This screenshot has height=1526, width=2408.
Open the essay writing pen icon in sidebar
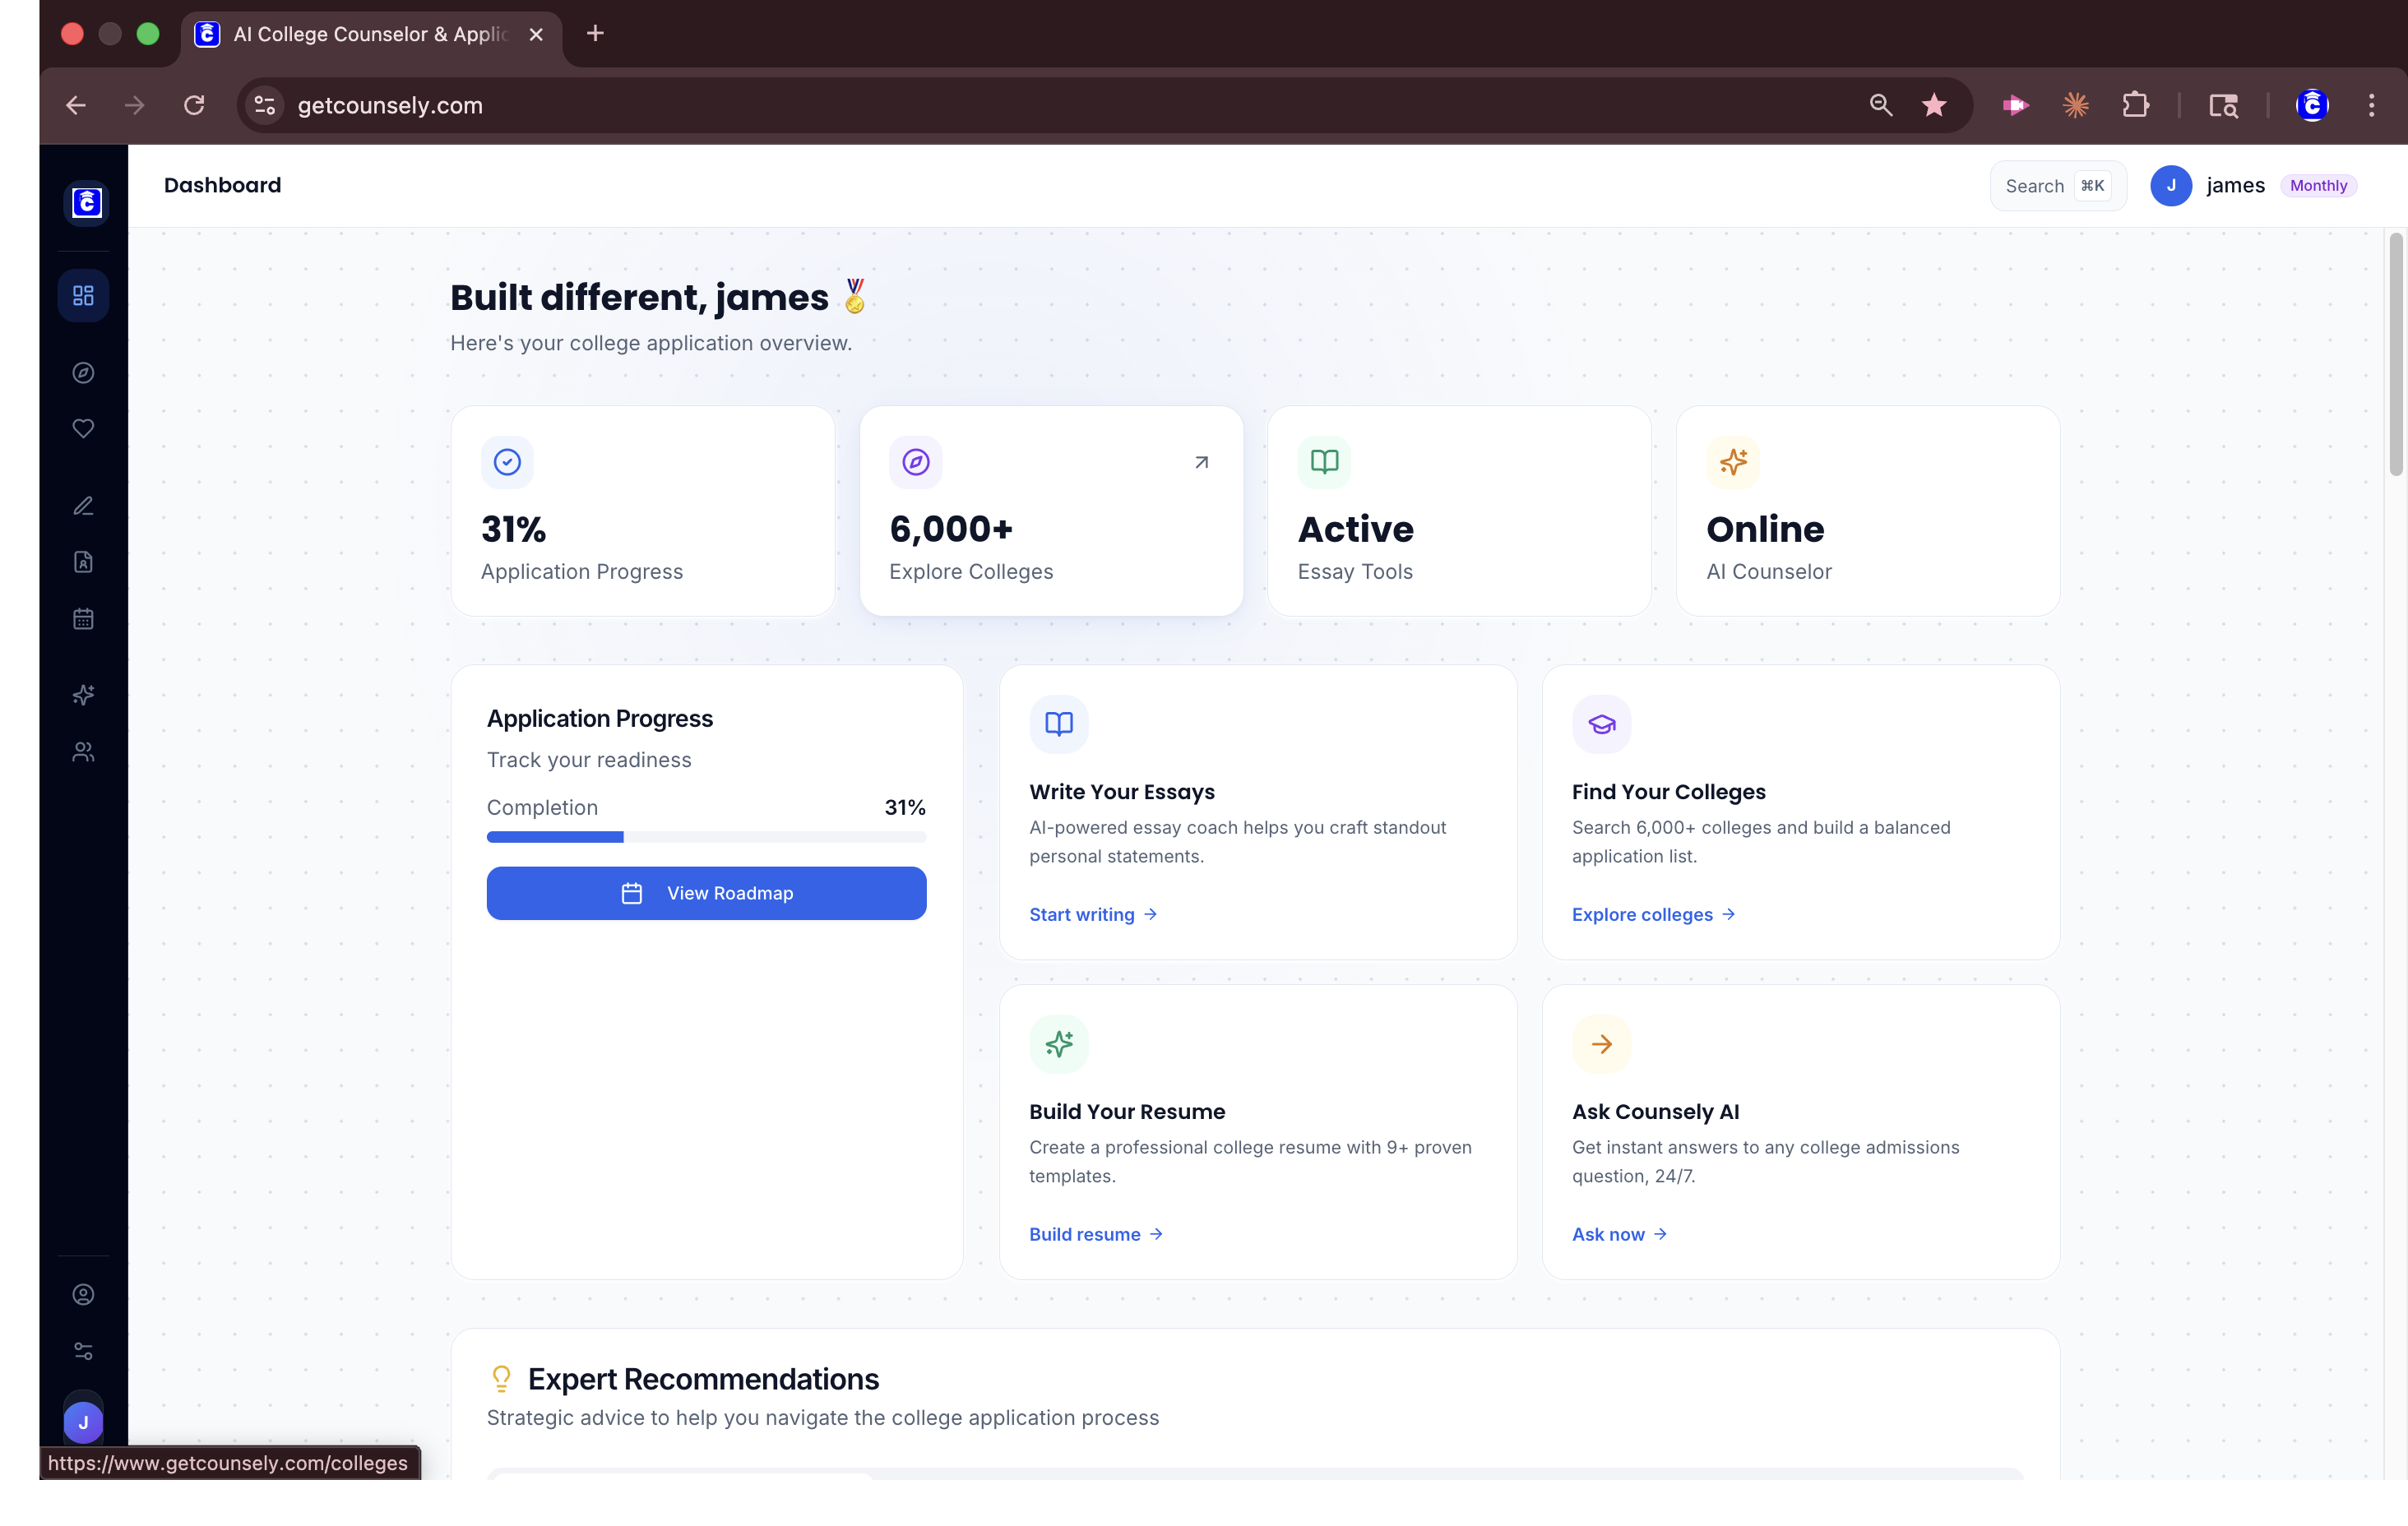pyautogui.click(x=84, y=505)
